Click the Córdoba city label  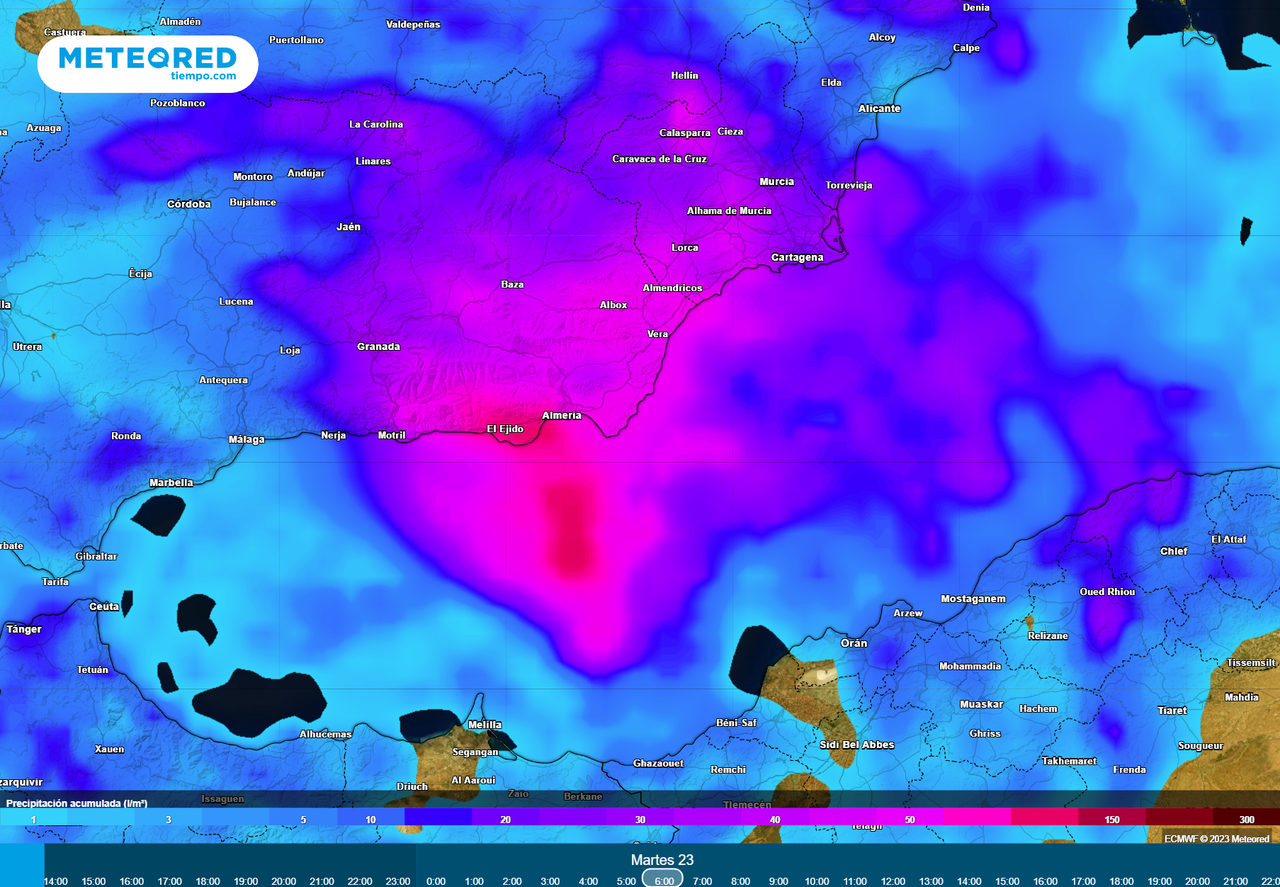tap(189, 204)
